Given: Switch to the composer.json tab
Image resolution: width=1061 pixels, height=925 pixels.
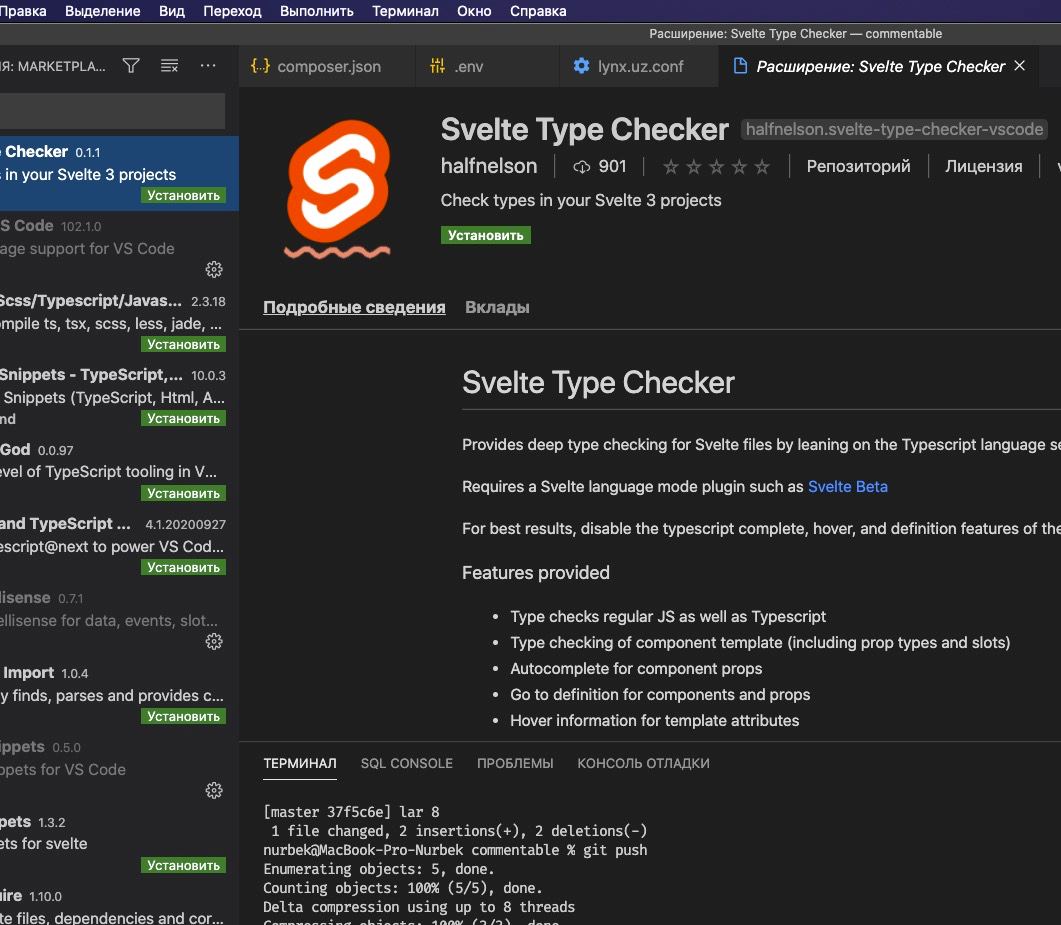Looking at the screenshot, I should [327, 66].
